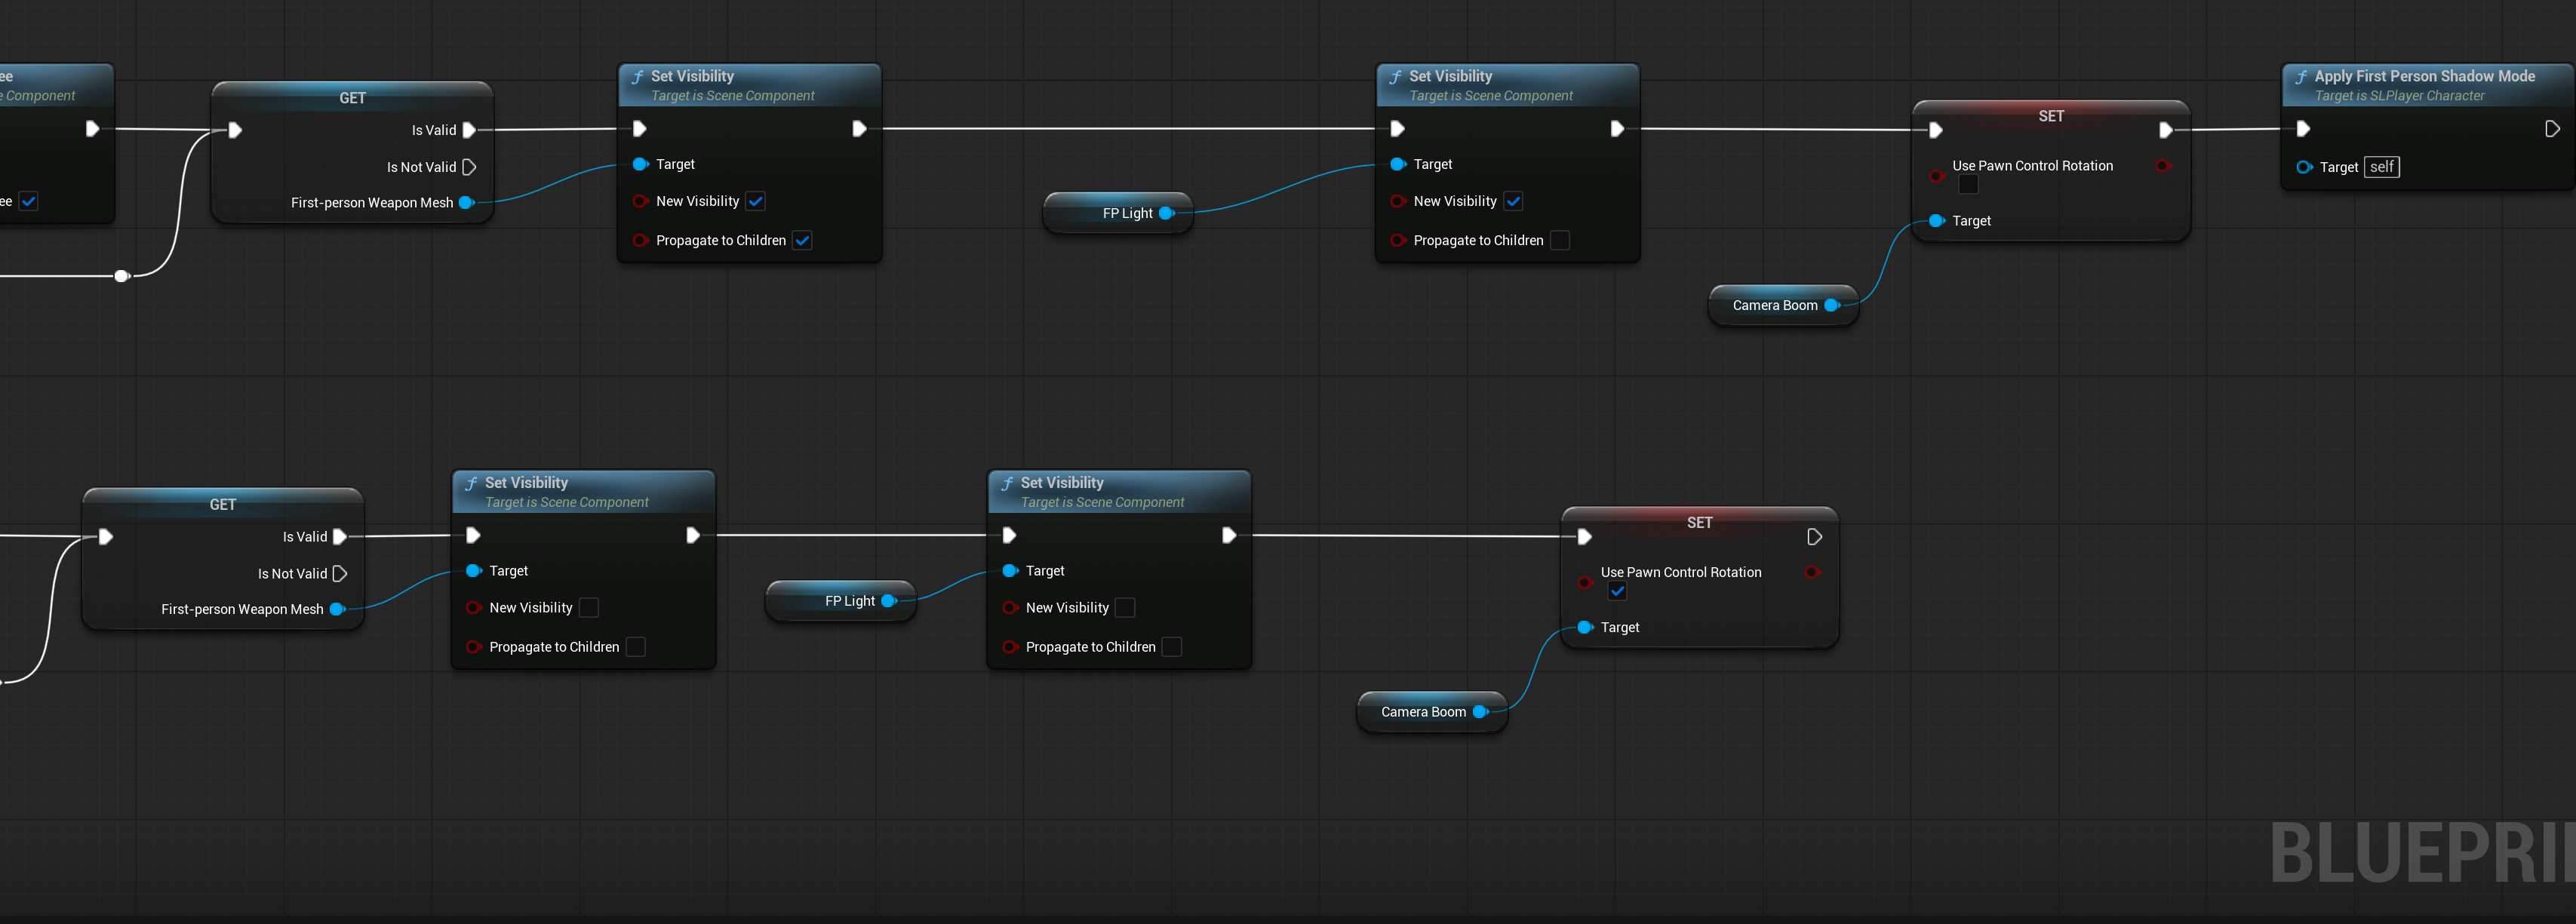Click the upper Camera Boom variable output pin
2576x924 pixels.
coord(1832,305)
